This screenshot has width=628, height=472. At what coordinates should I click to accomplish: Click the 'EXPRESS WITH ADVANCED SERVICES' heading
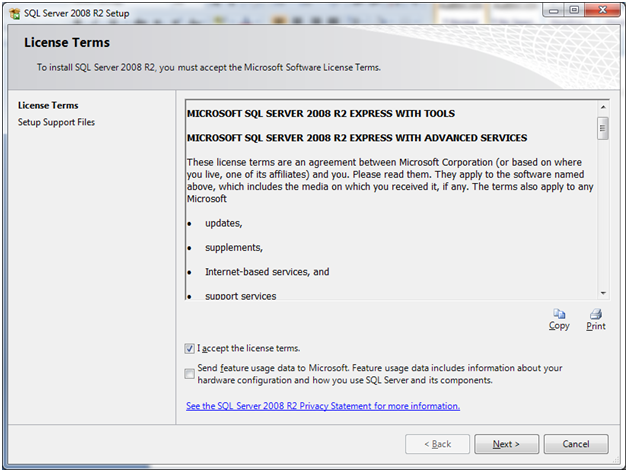click(x=357, y=138)
